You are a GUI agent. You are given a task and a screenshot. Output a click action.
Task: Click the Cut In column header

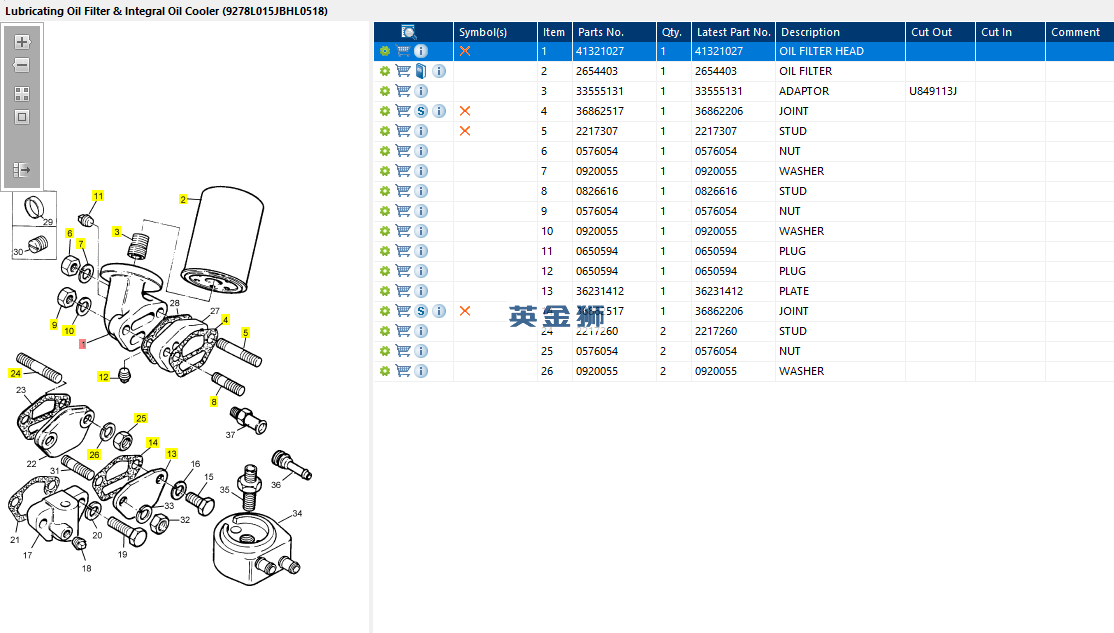point(1010,32)
